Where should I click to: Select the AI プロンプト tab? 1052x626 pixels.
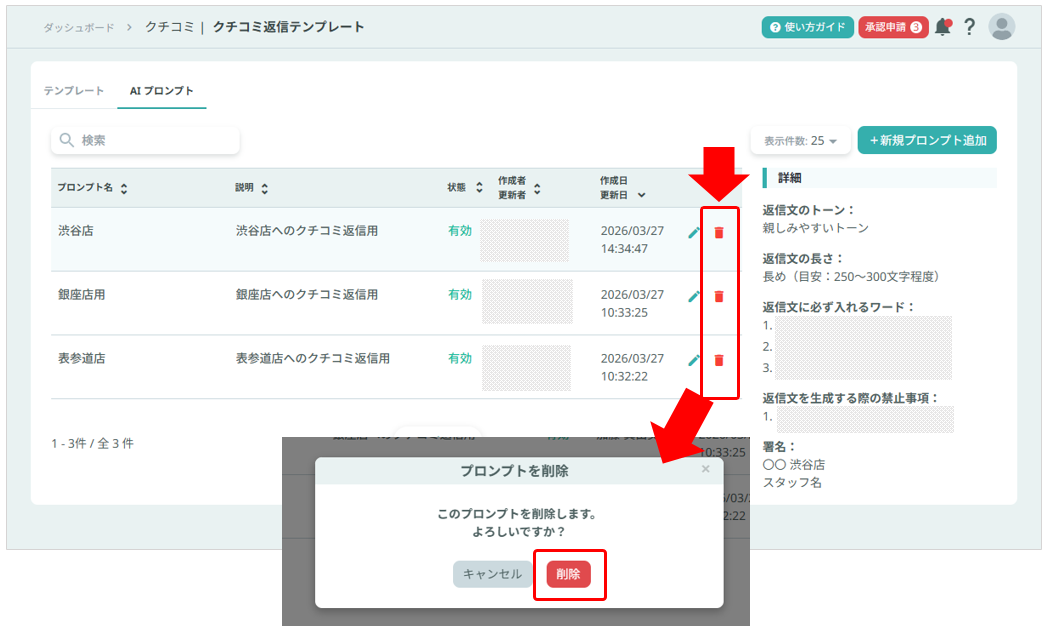coord(161,91)
